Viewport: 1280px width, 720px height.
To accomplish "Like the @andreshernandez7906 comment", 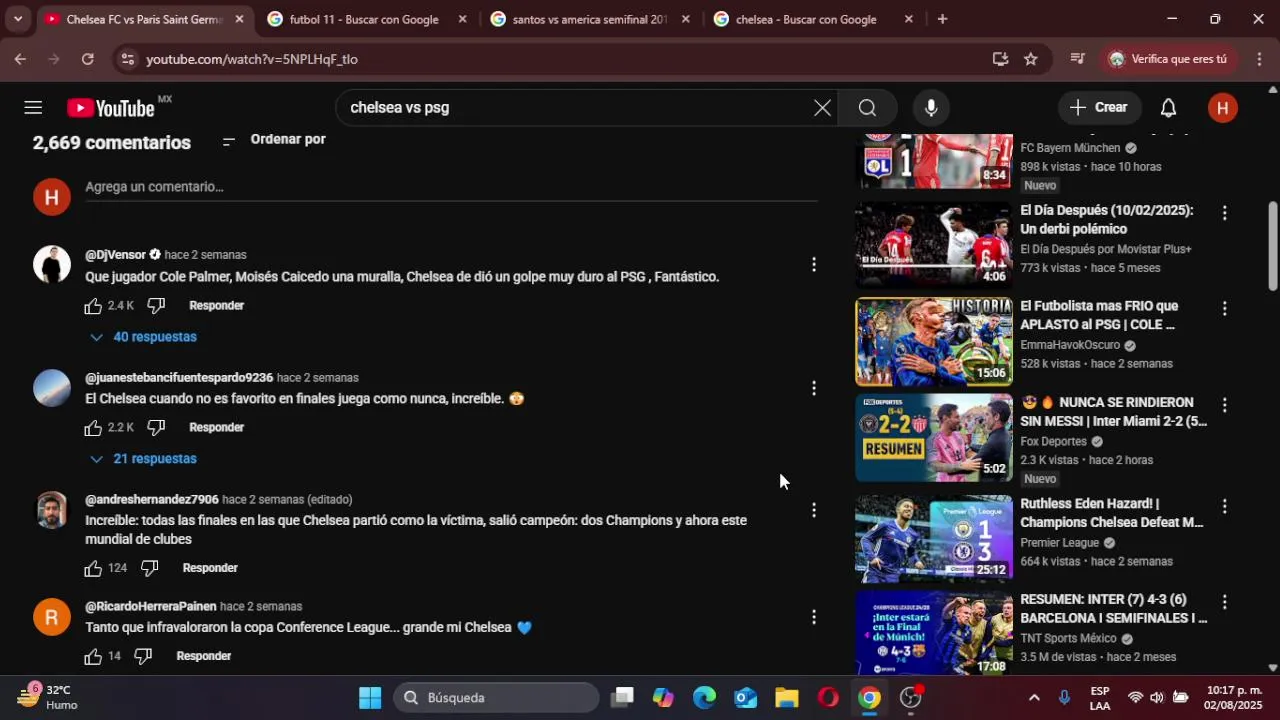I will [93, 568].
